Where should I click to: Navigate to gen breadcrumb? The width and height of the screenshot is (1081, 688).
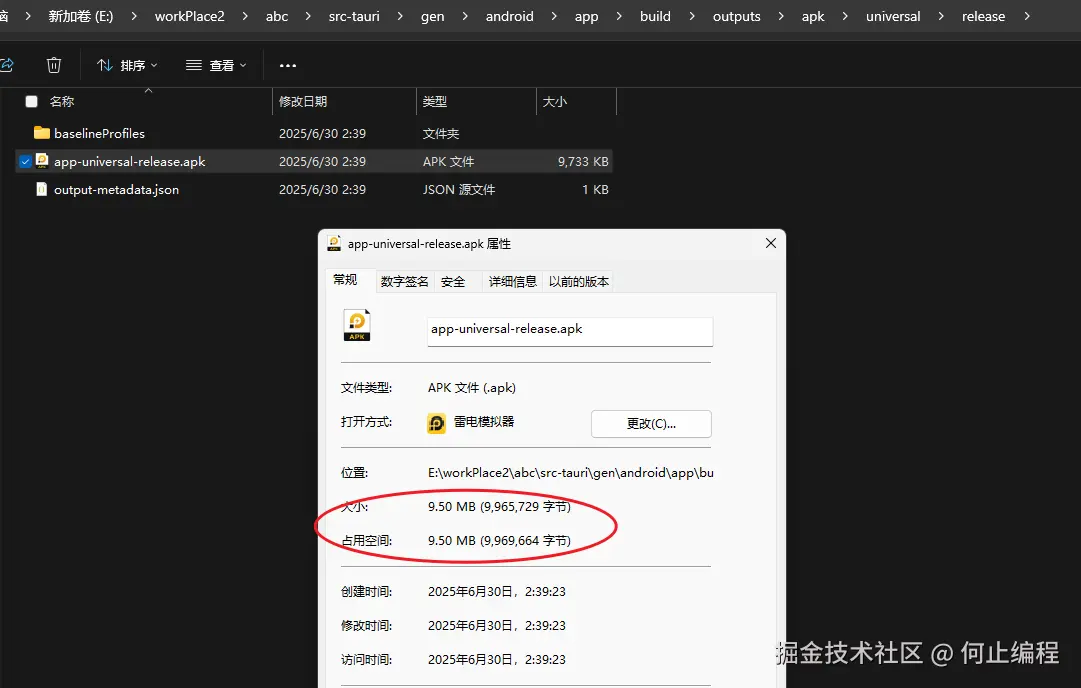tap(432, 16)
